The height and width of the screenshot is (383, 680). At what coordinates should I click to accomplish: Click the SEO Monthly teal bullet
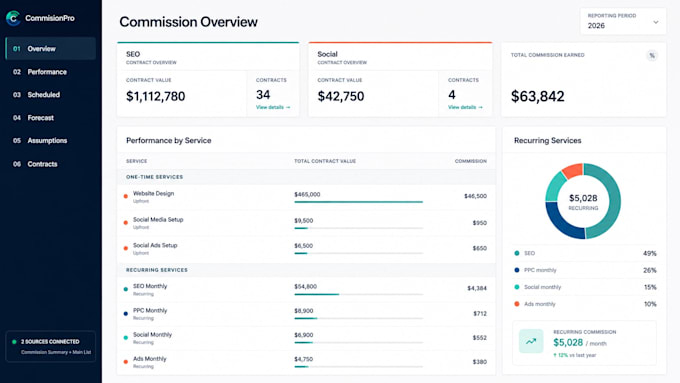126,289
